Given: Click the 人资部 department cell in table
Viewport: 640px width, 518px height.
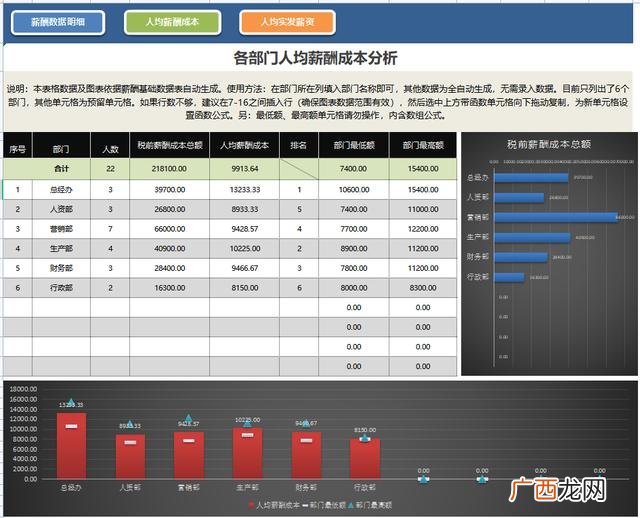Looking at the screenshot, I should tap(61, 209).
